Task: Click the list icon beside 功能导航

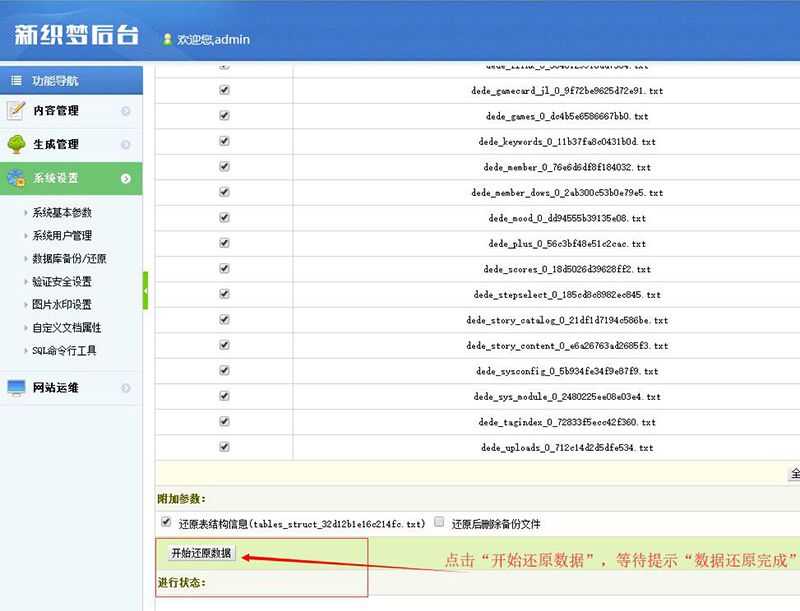Action: tap(15, 81)
